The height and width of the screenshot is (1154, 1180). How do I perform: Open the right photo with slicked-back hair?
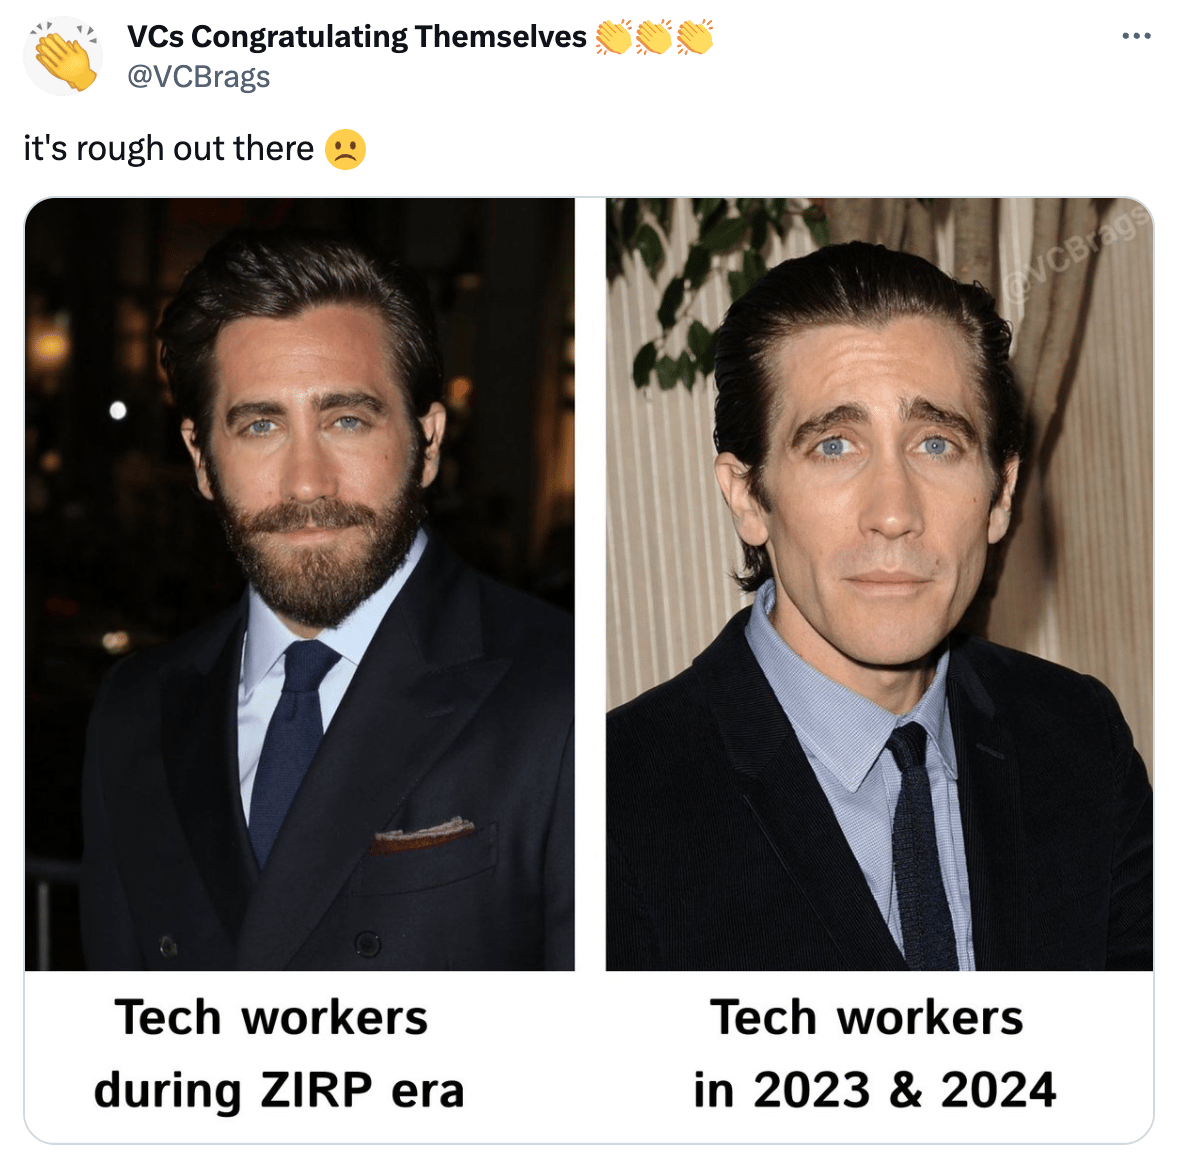click(879, 584)
